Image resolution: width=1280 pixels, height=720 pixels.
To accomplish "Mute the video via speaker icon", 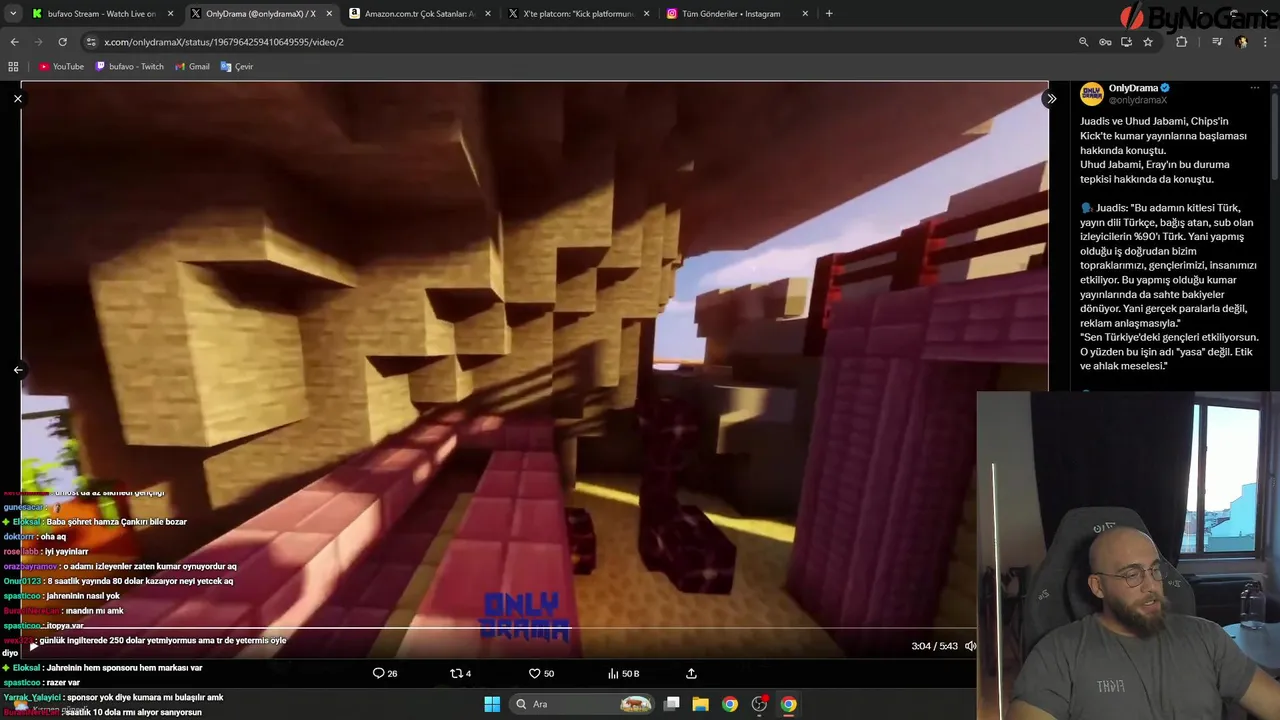I will pos(970,646).
